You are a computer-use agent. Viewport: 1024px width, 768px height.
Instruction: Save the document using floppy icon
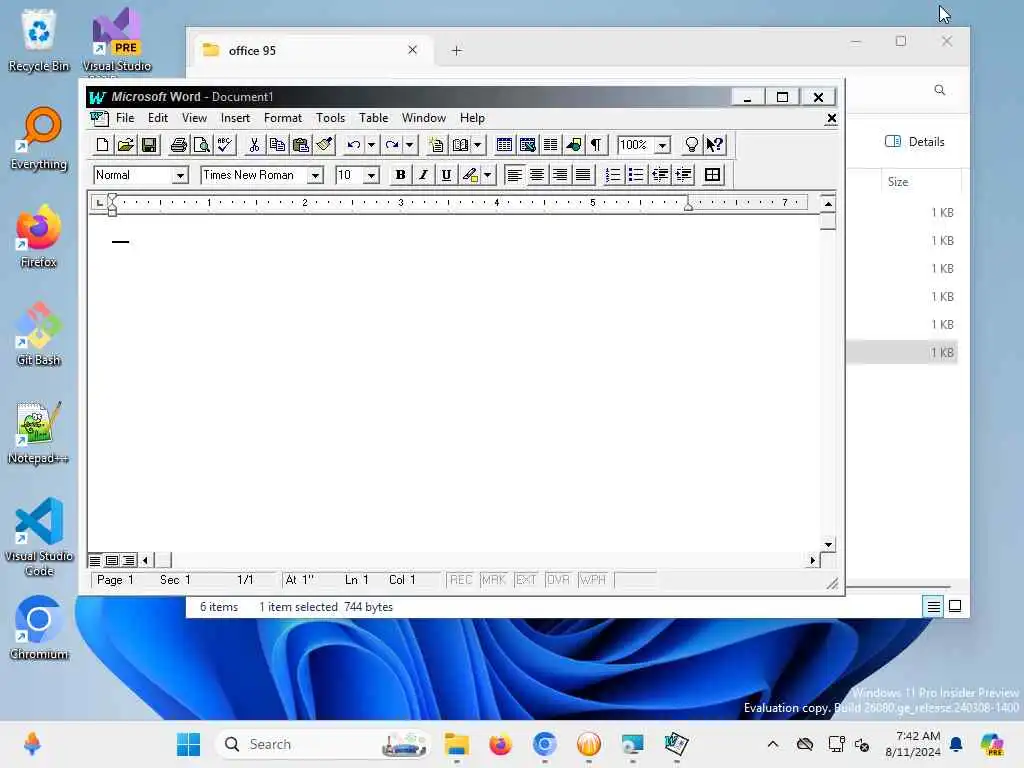pyautogui.click(x=149, y=145)
